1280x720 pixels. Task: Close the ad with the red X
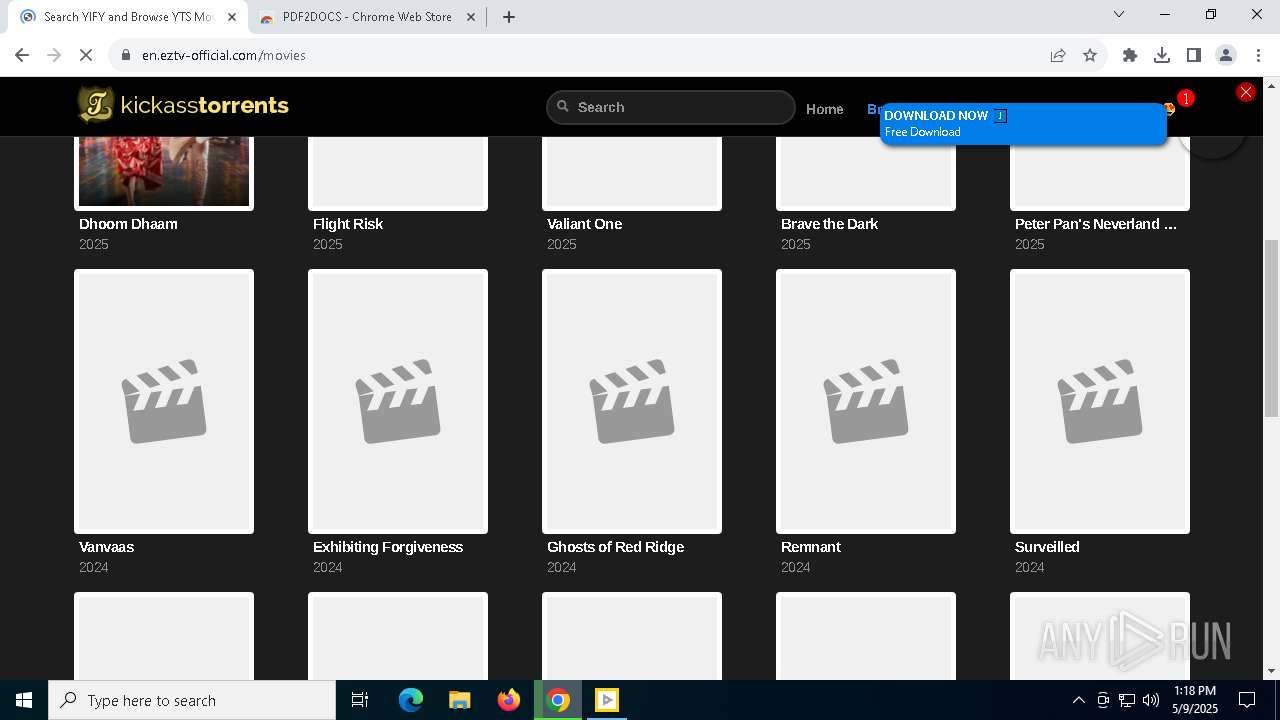click(x=1245, y=92)
